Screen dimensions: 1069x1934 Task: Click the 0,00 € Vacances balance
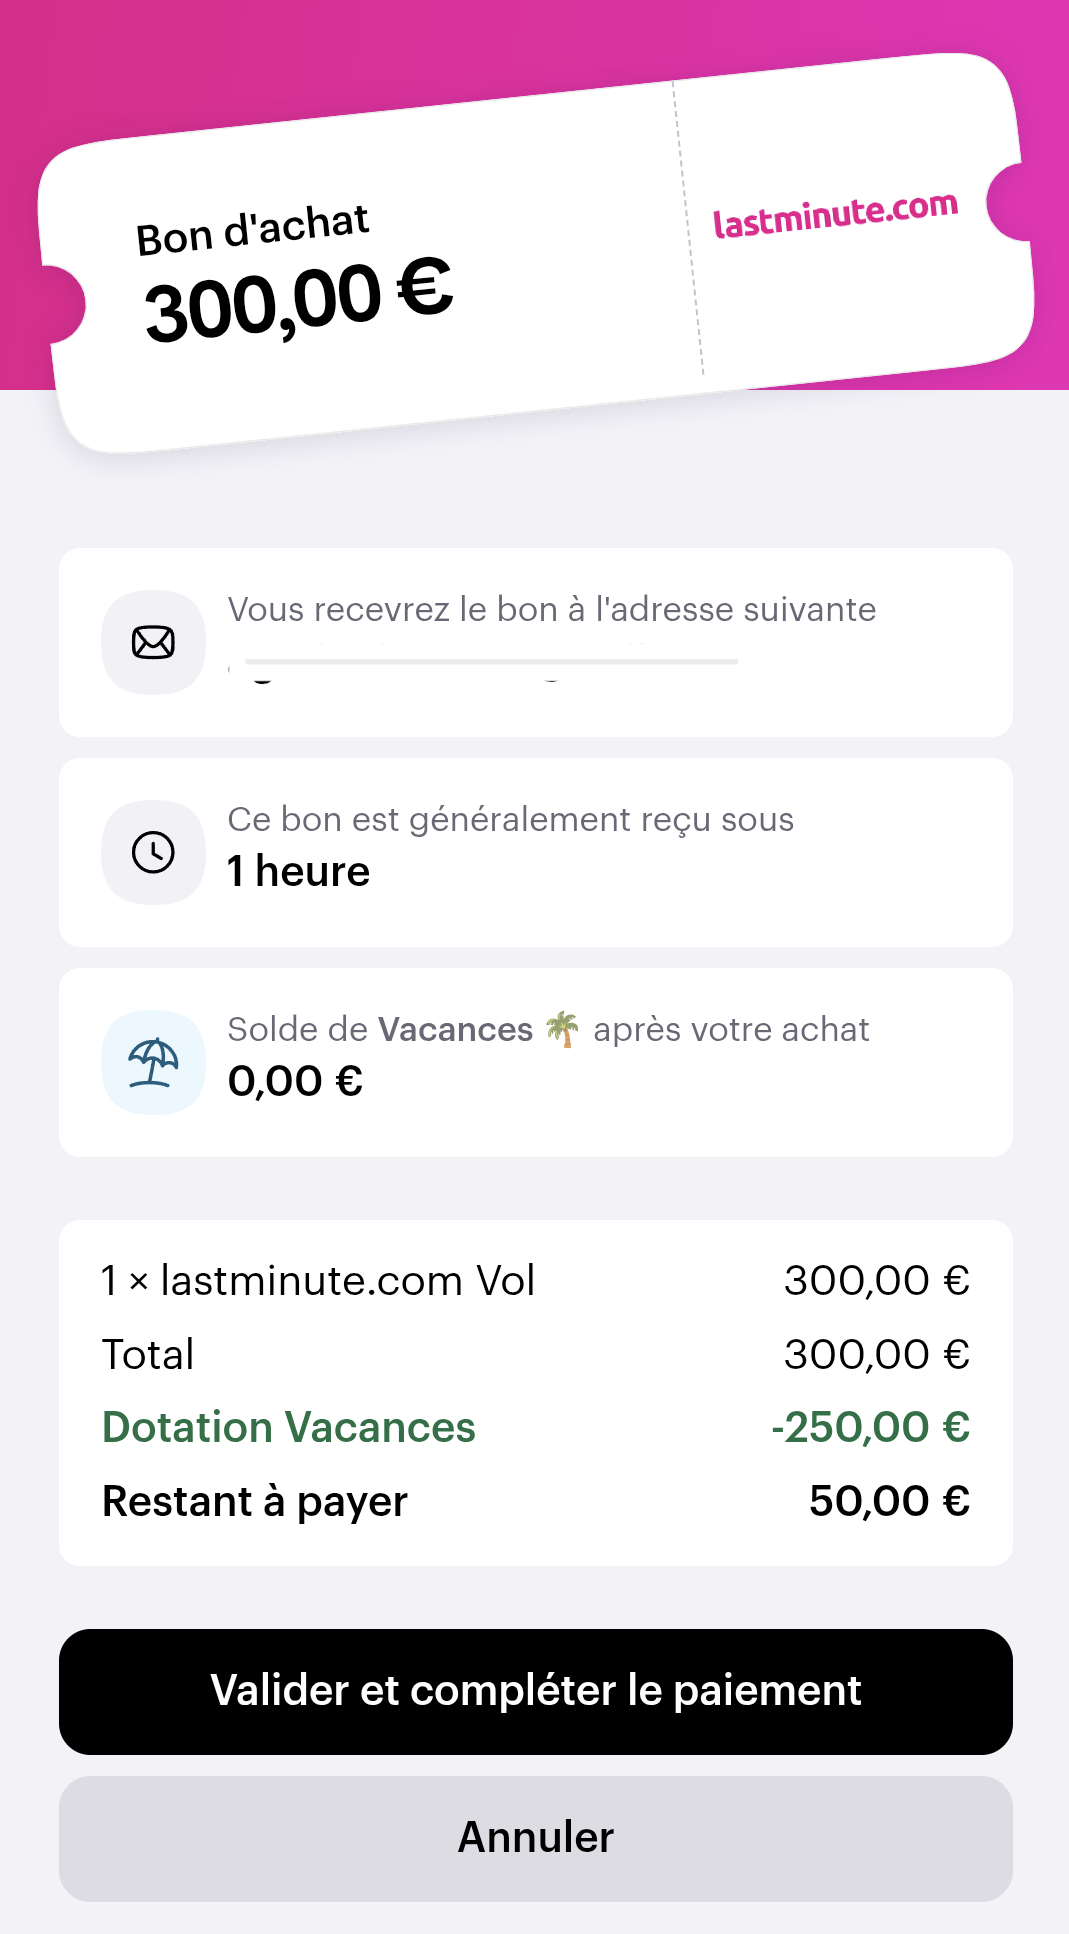point(295,1081)
